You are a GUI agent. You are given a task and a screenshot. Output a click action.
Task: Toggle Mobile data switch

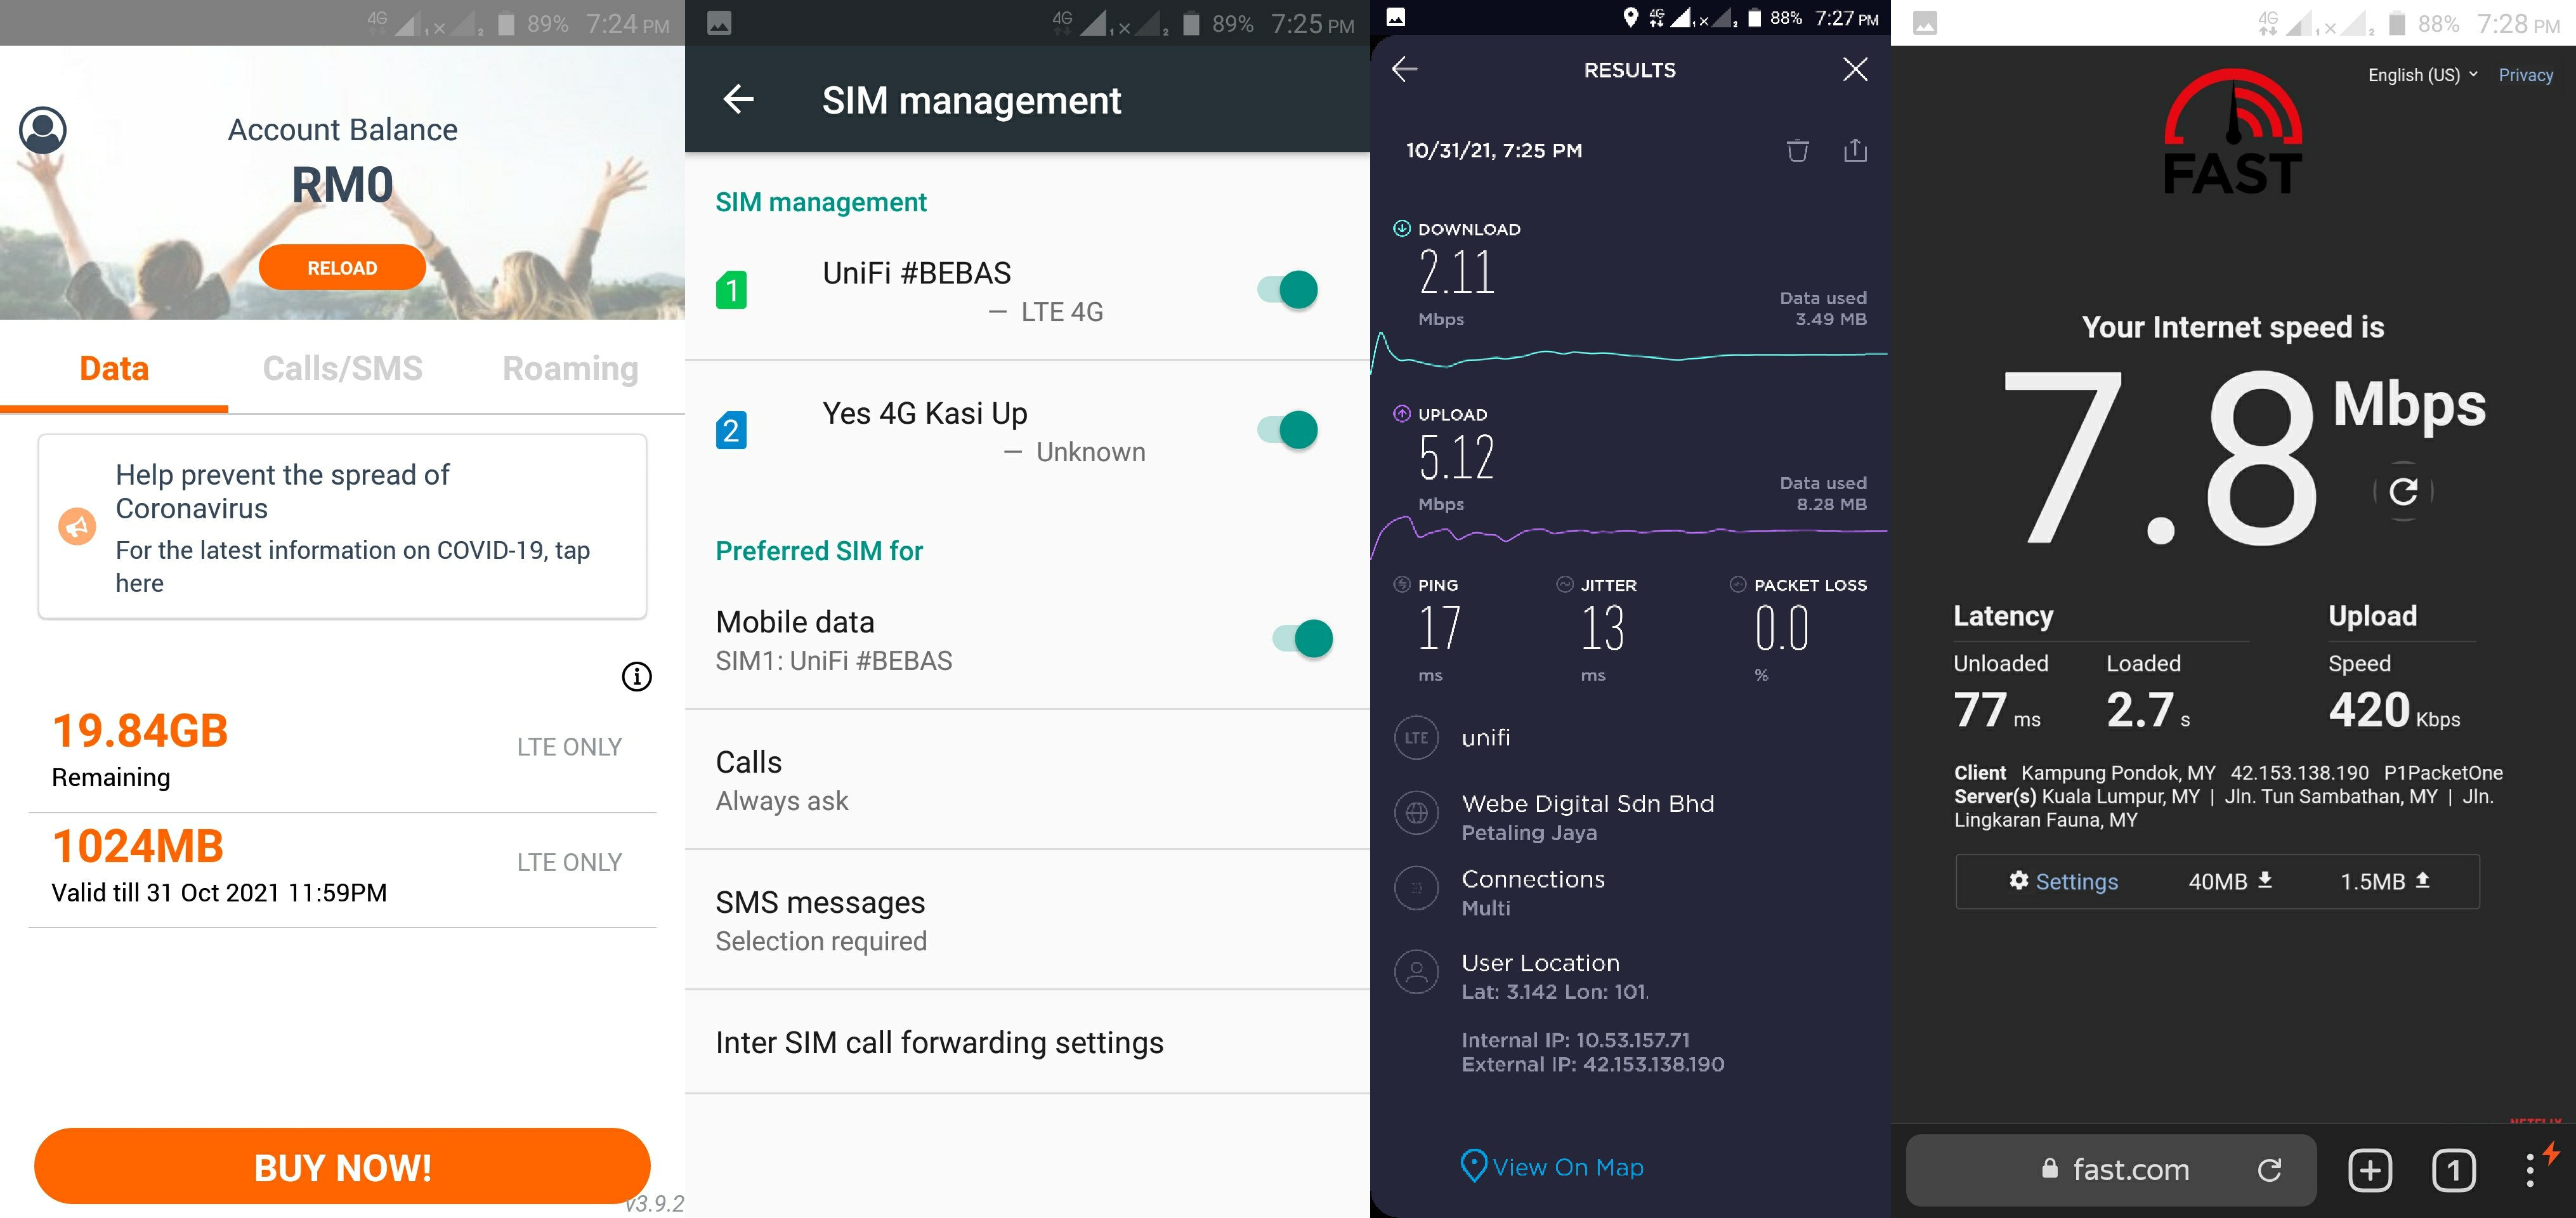click(1303, 638)
